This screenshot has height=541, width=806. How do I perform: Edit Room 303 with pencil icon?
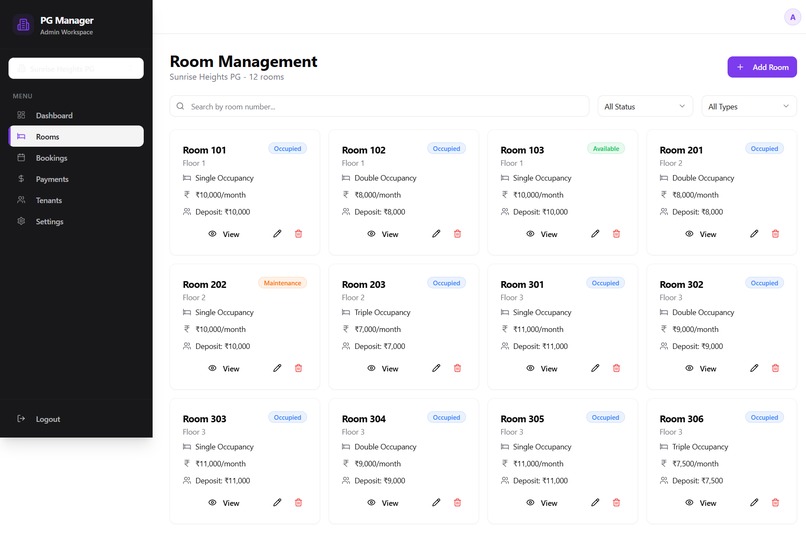(277, 502)
